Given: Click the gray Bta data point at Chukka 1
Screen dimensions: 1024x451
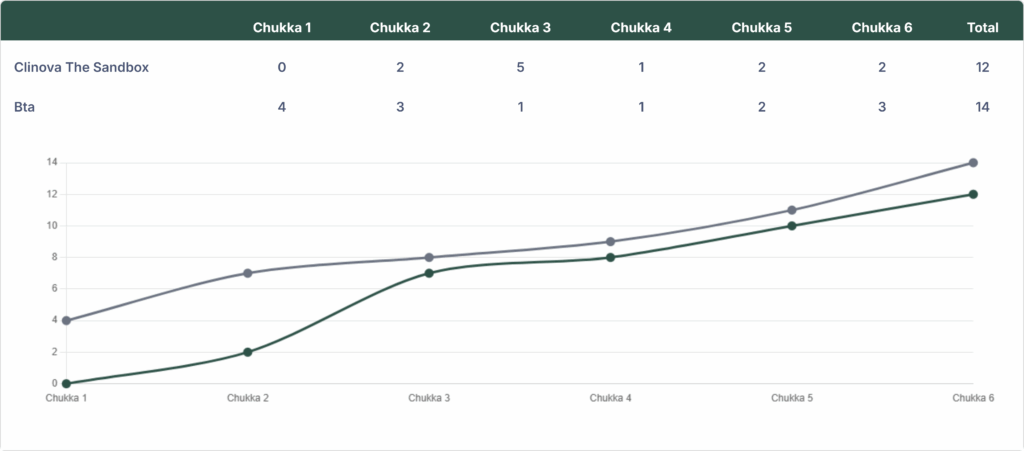Looking at the screenshot, I should 66,321.
